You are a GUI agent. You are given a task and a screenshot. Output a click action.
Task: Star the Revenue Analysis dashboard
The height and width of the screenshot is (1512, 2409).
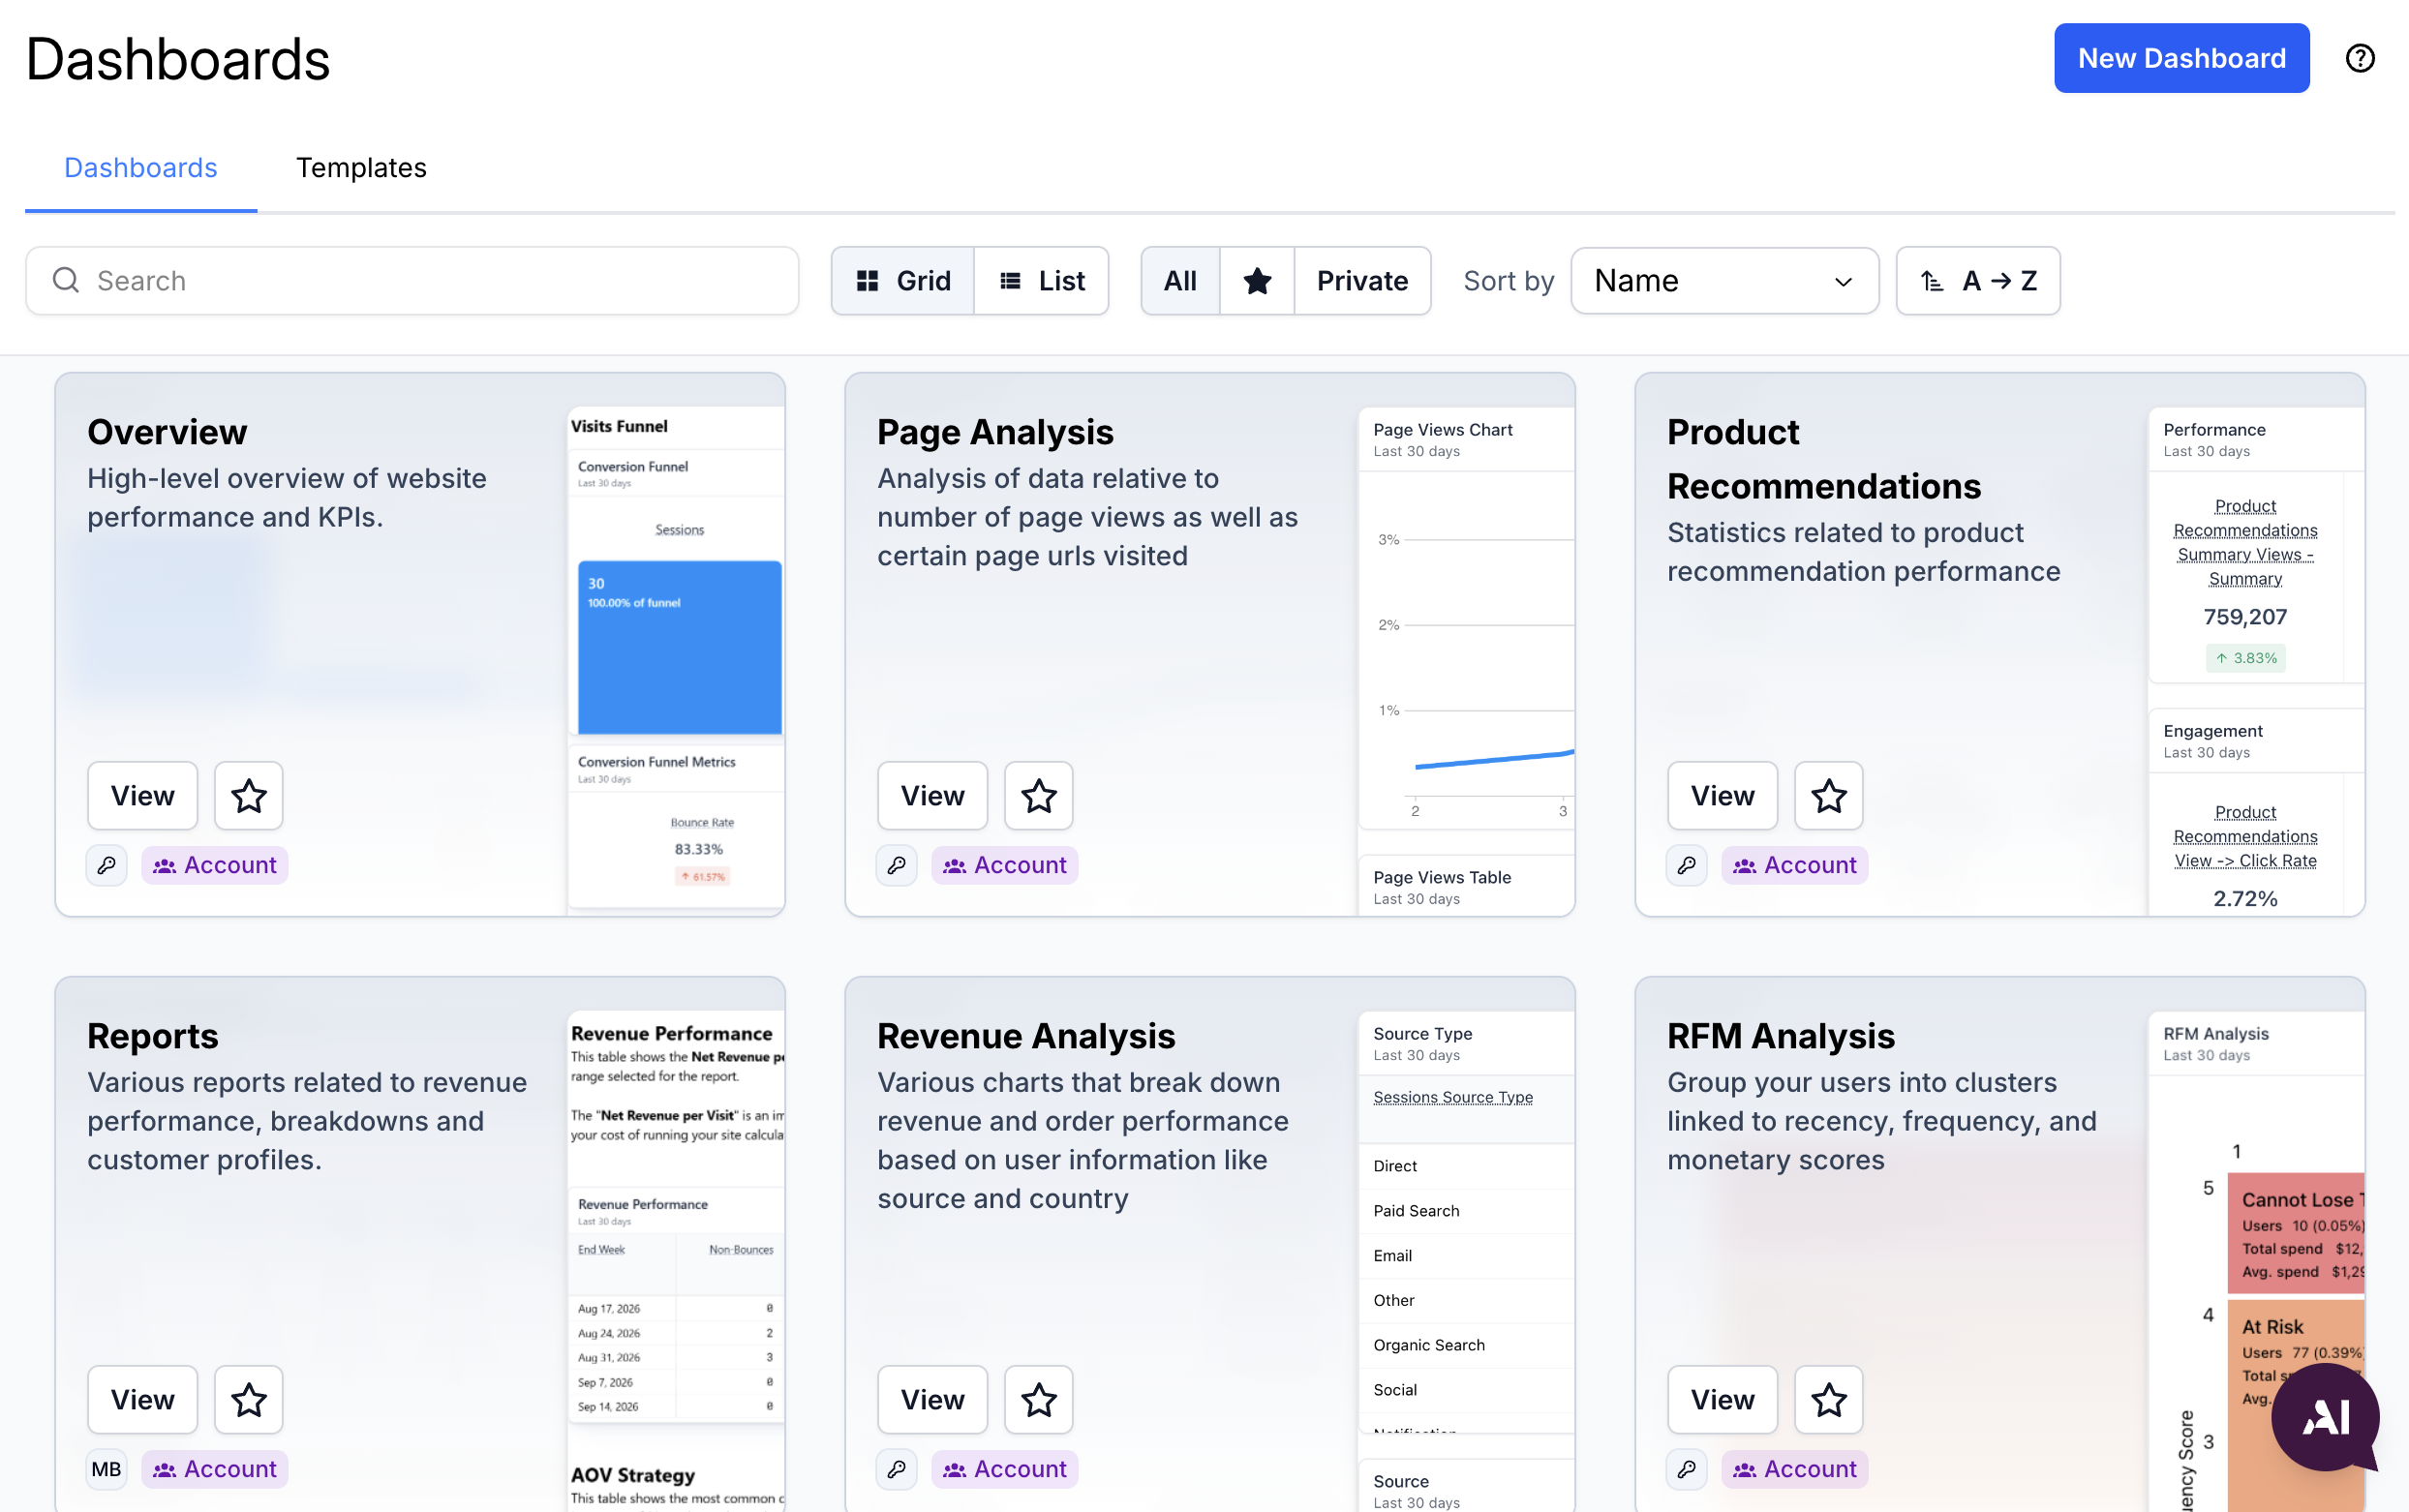click(x=1039, y=1400)
